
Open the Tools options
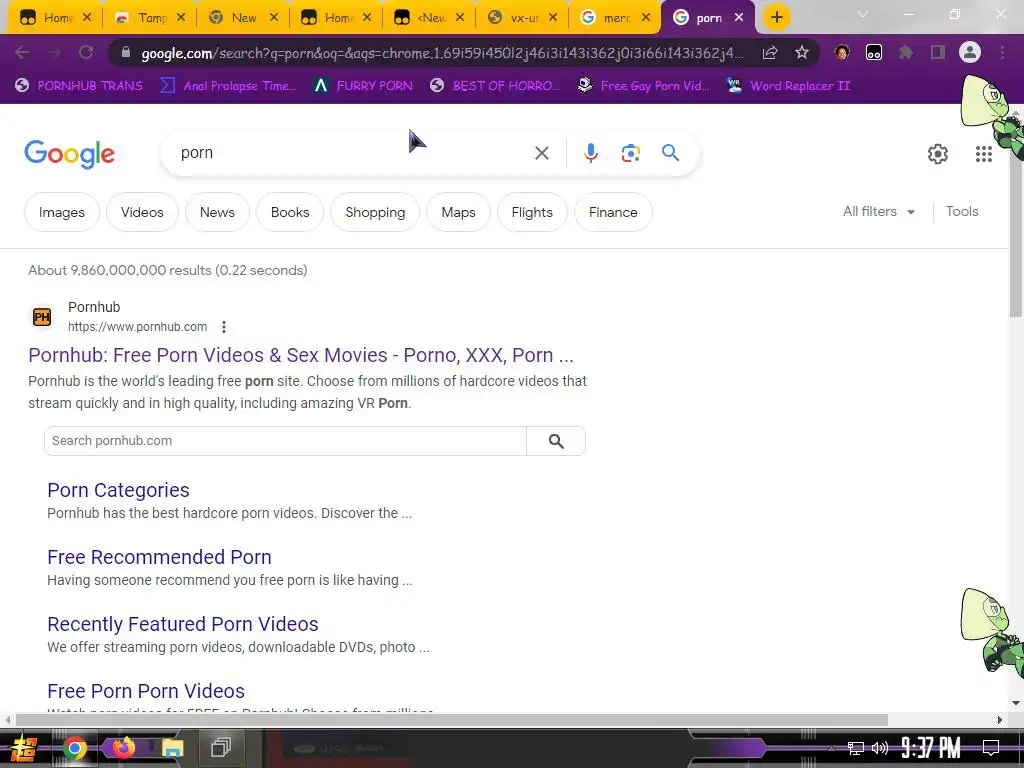[x=962, y=212]
